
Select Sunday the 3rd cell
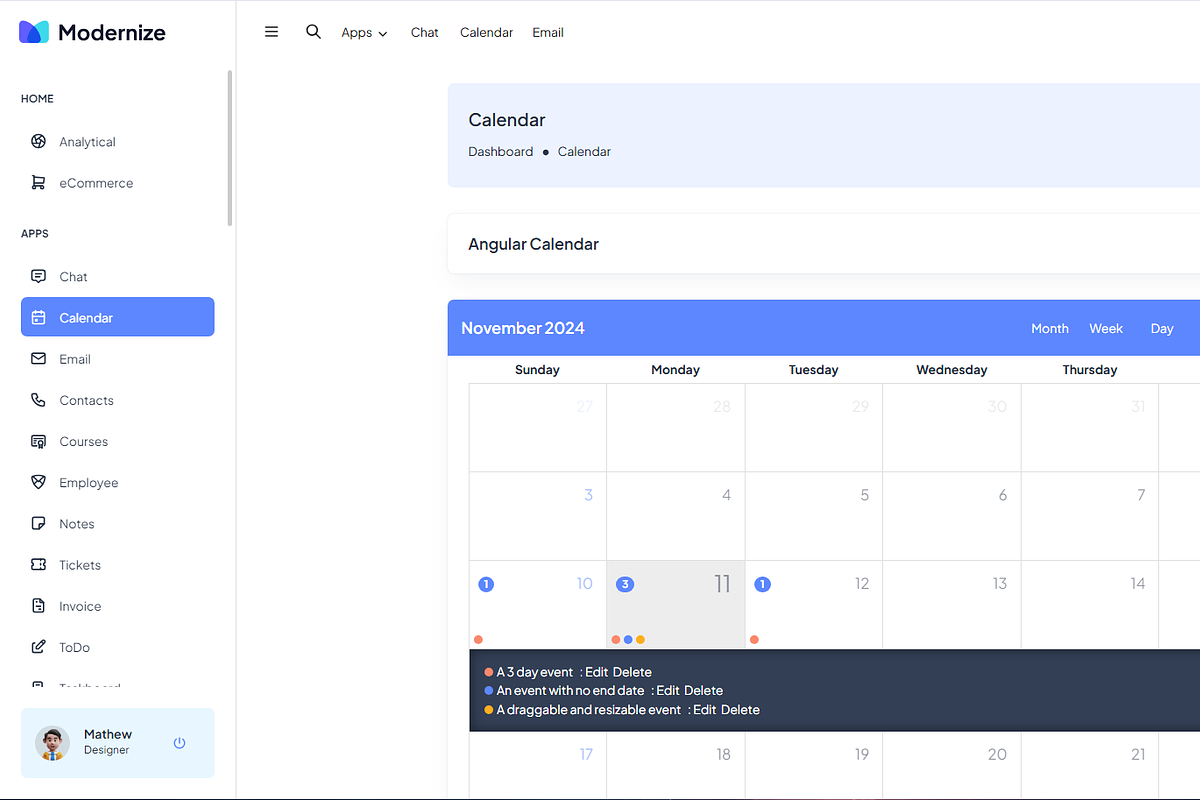538,516
